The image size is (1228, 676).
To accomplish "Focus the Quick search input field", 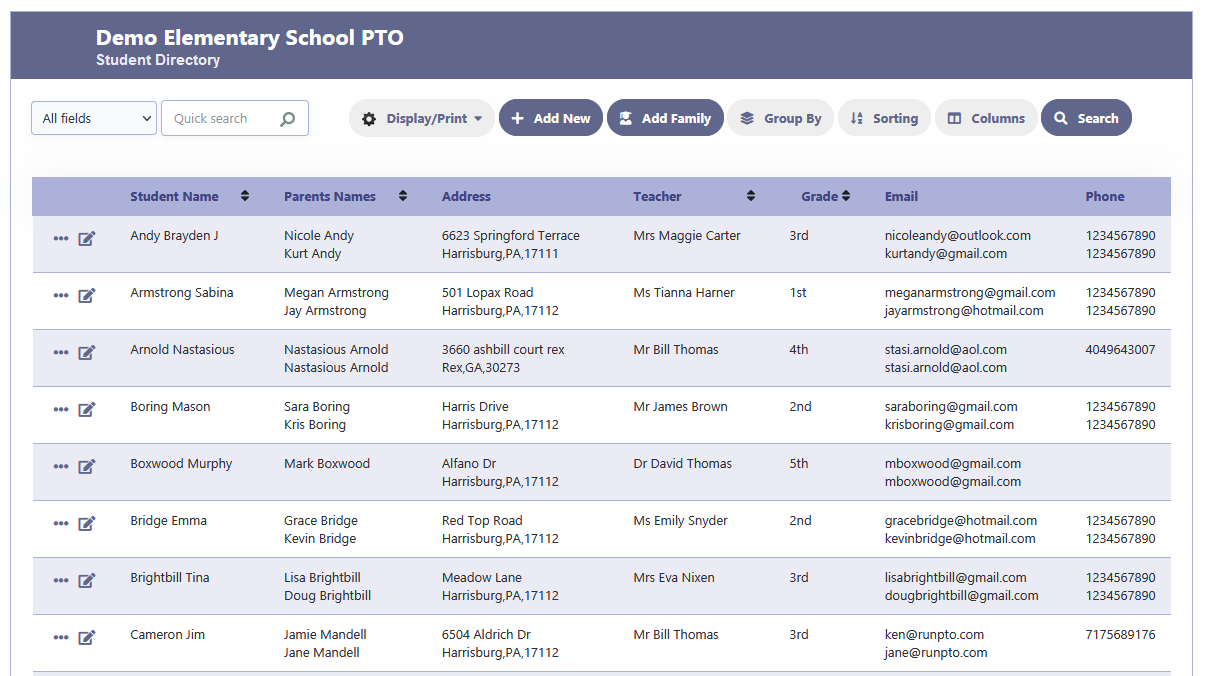I will [222, 118].
